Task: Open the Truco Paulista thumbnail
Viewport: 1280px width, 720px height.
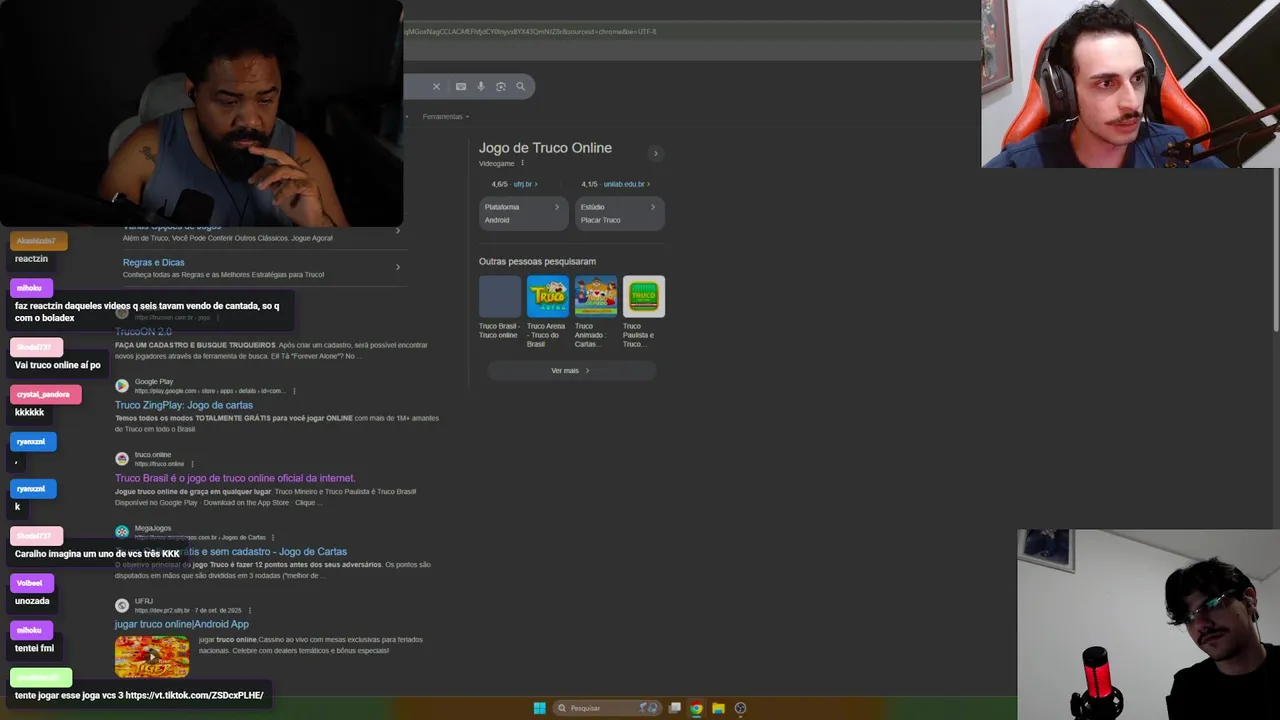Action: tap(644, 296)
